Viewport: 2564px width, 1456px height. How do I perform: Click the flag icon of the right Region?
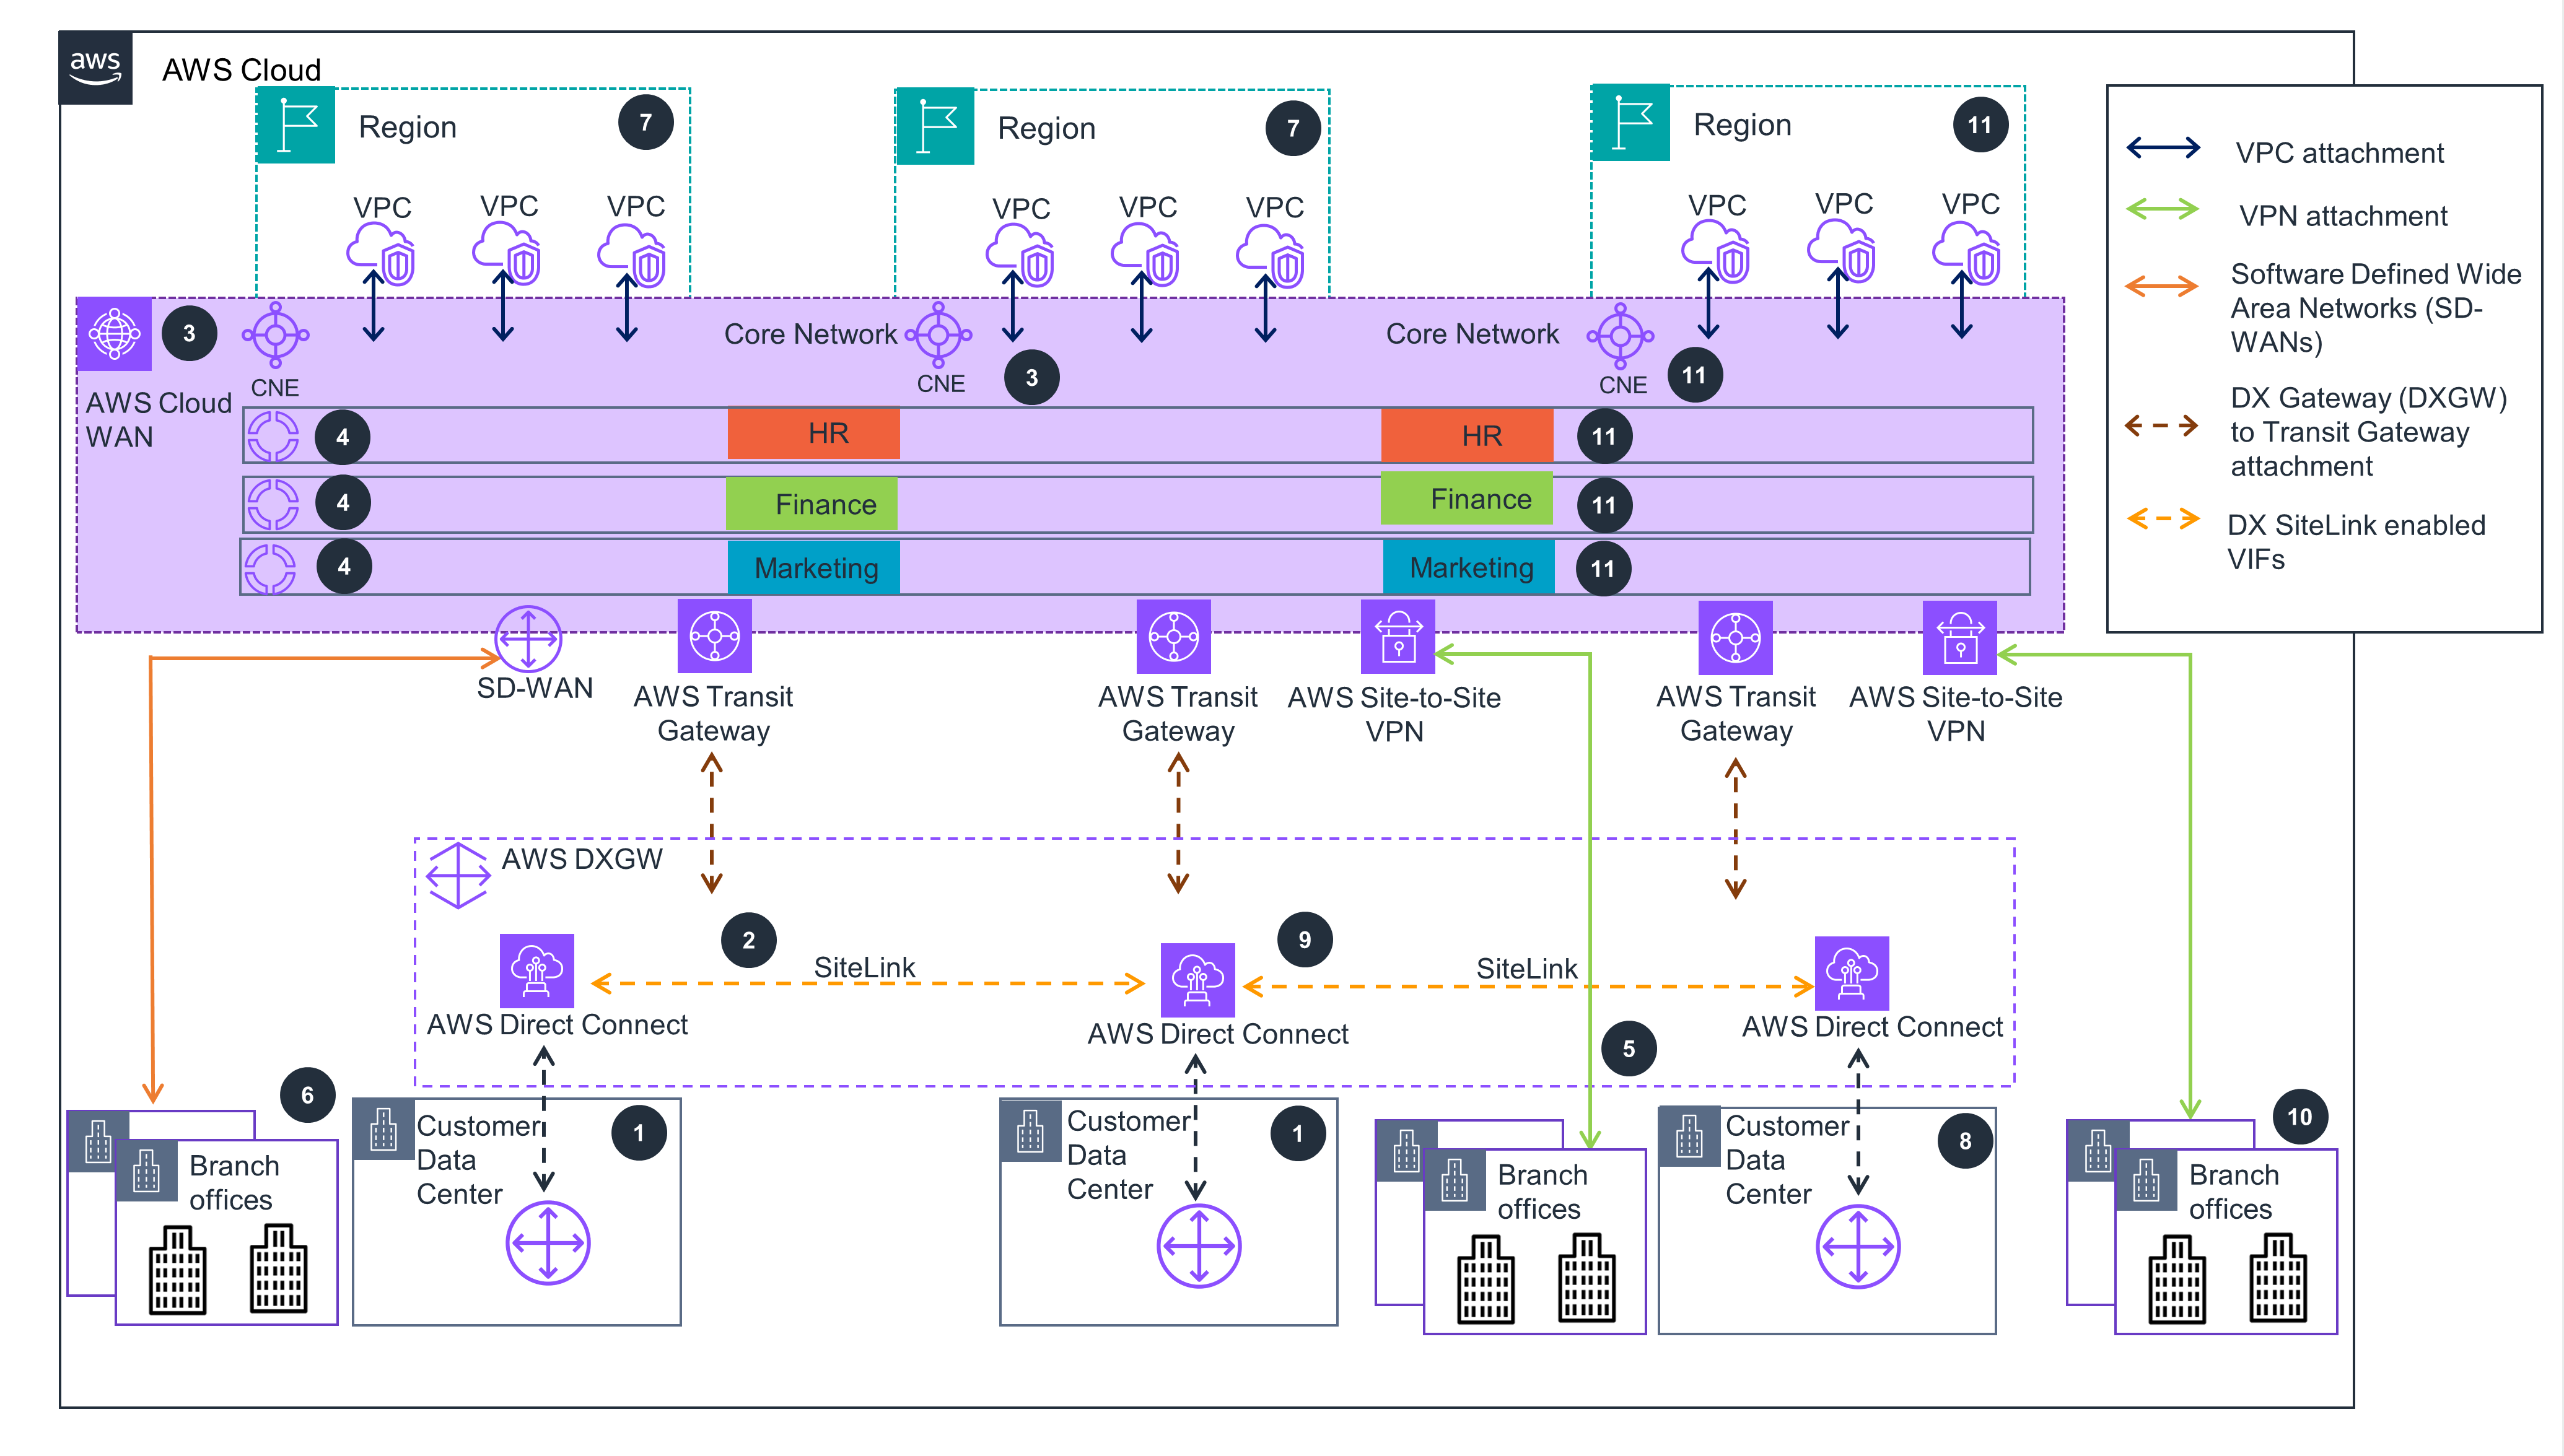1631,122
